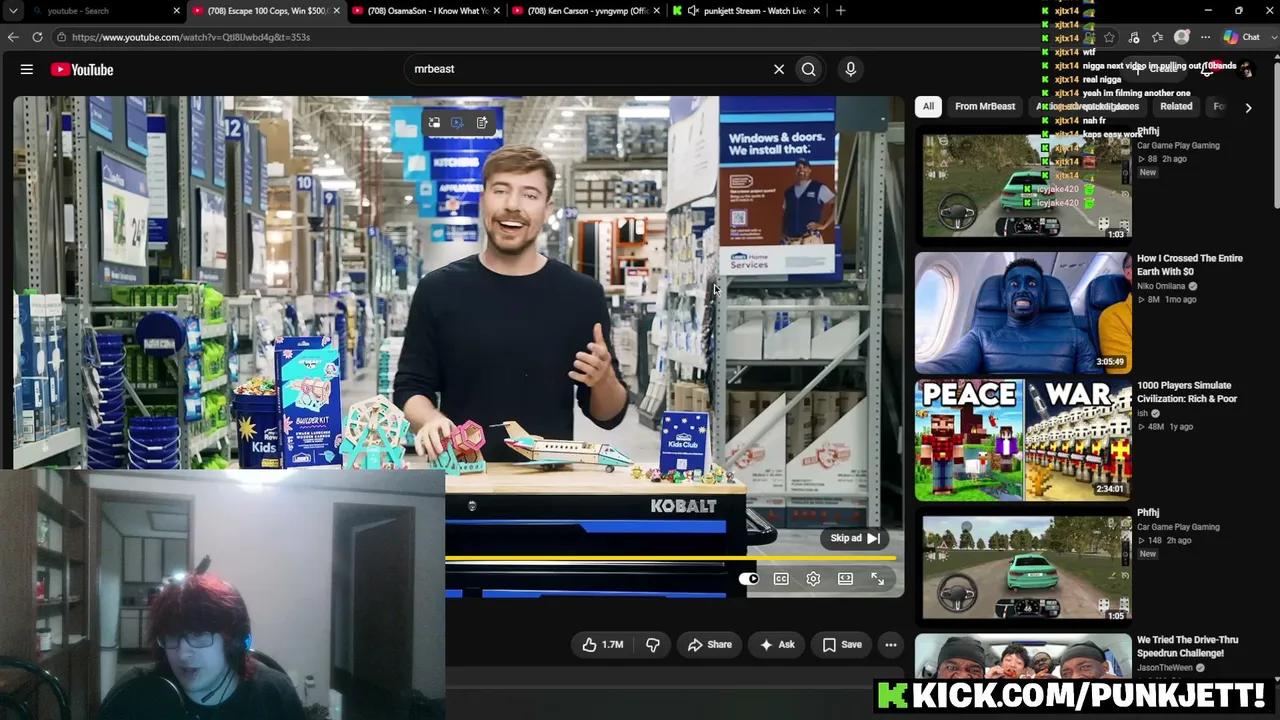Open a new browser tab
The width and height of the screenshot is (1280, 720).
click(x=841, y=11)
